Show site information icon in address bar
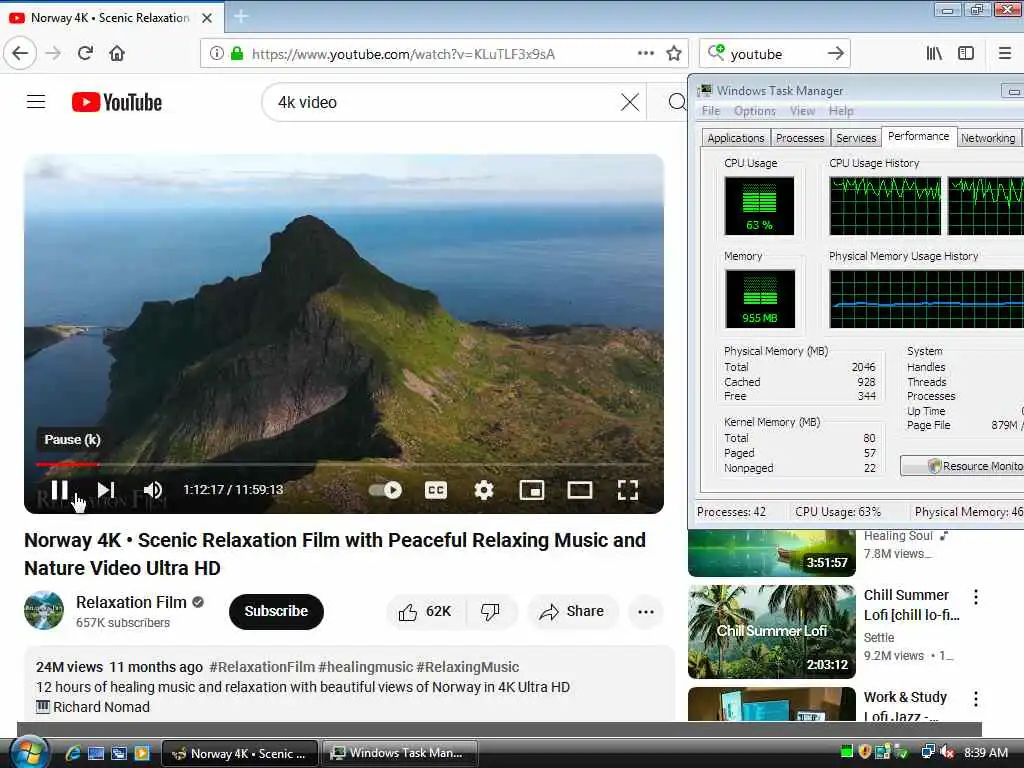 tap(216, 53)
